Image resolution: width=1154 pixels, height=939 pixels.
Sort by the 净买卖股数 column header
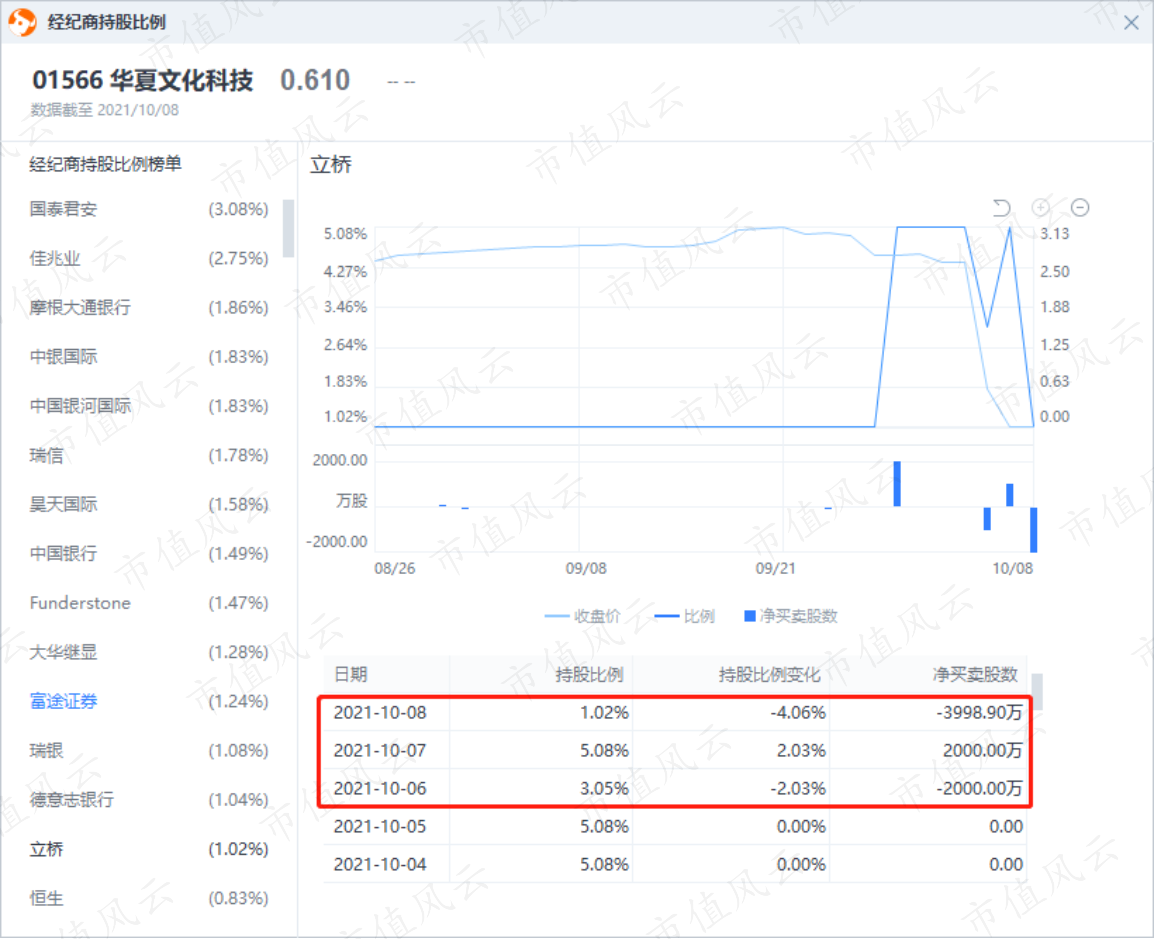tap(975, 674)
